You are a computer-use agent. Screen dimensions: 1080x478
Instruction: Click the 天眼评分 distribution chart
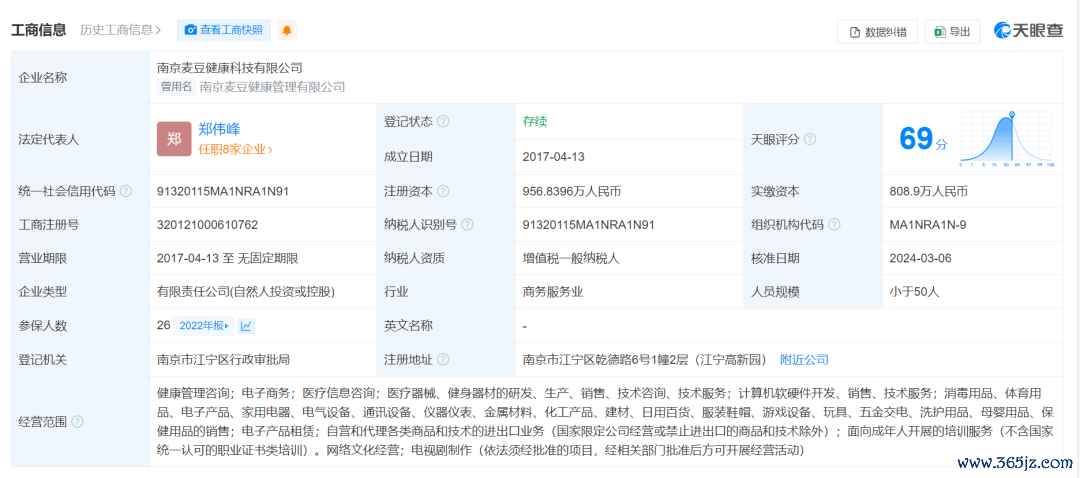1007,139
